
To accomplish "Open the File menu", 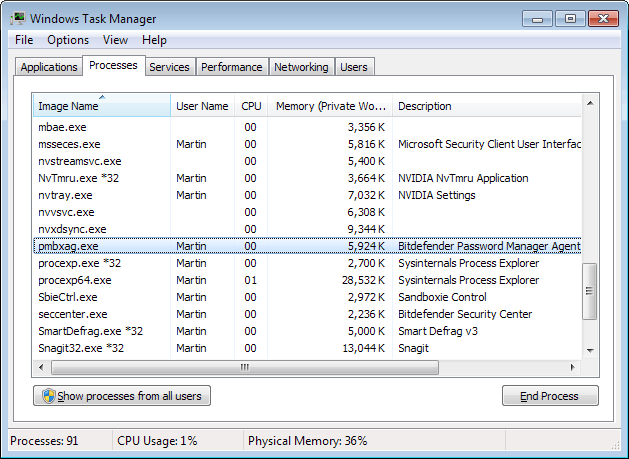I will (x=24, y=40).
